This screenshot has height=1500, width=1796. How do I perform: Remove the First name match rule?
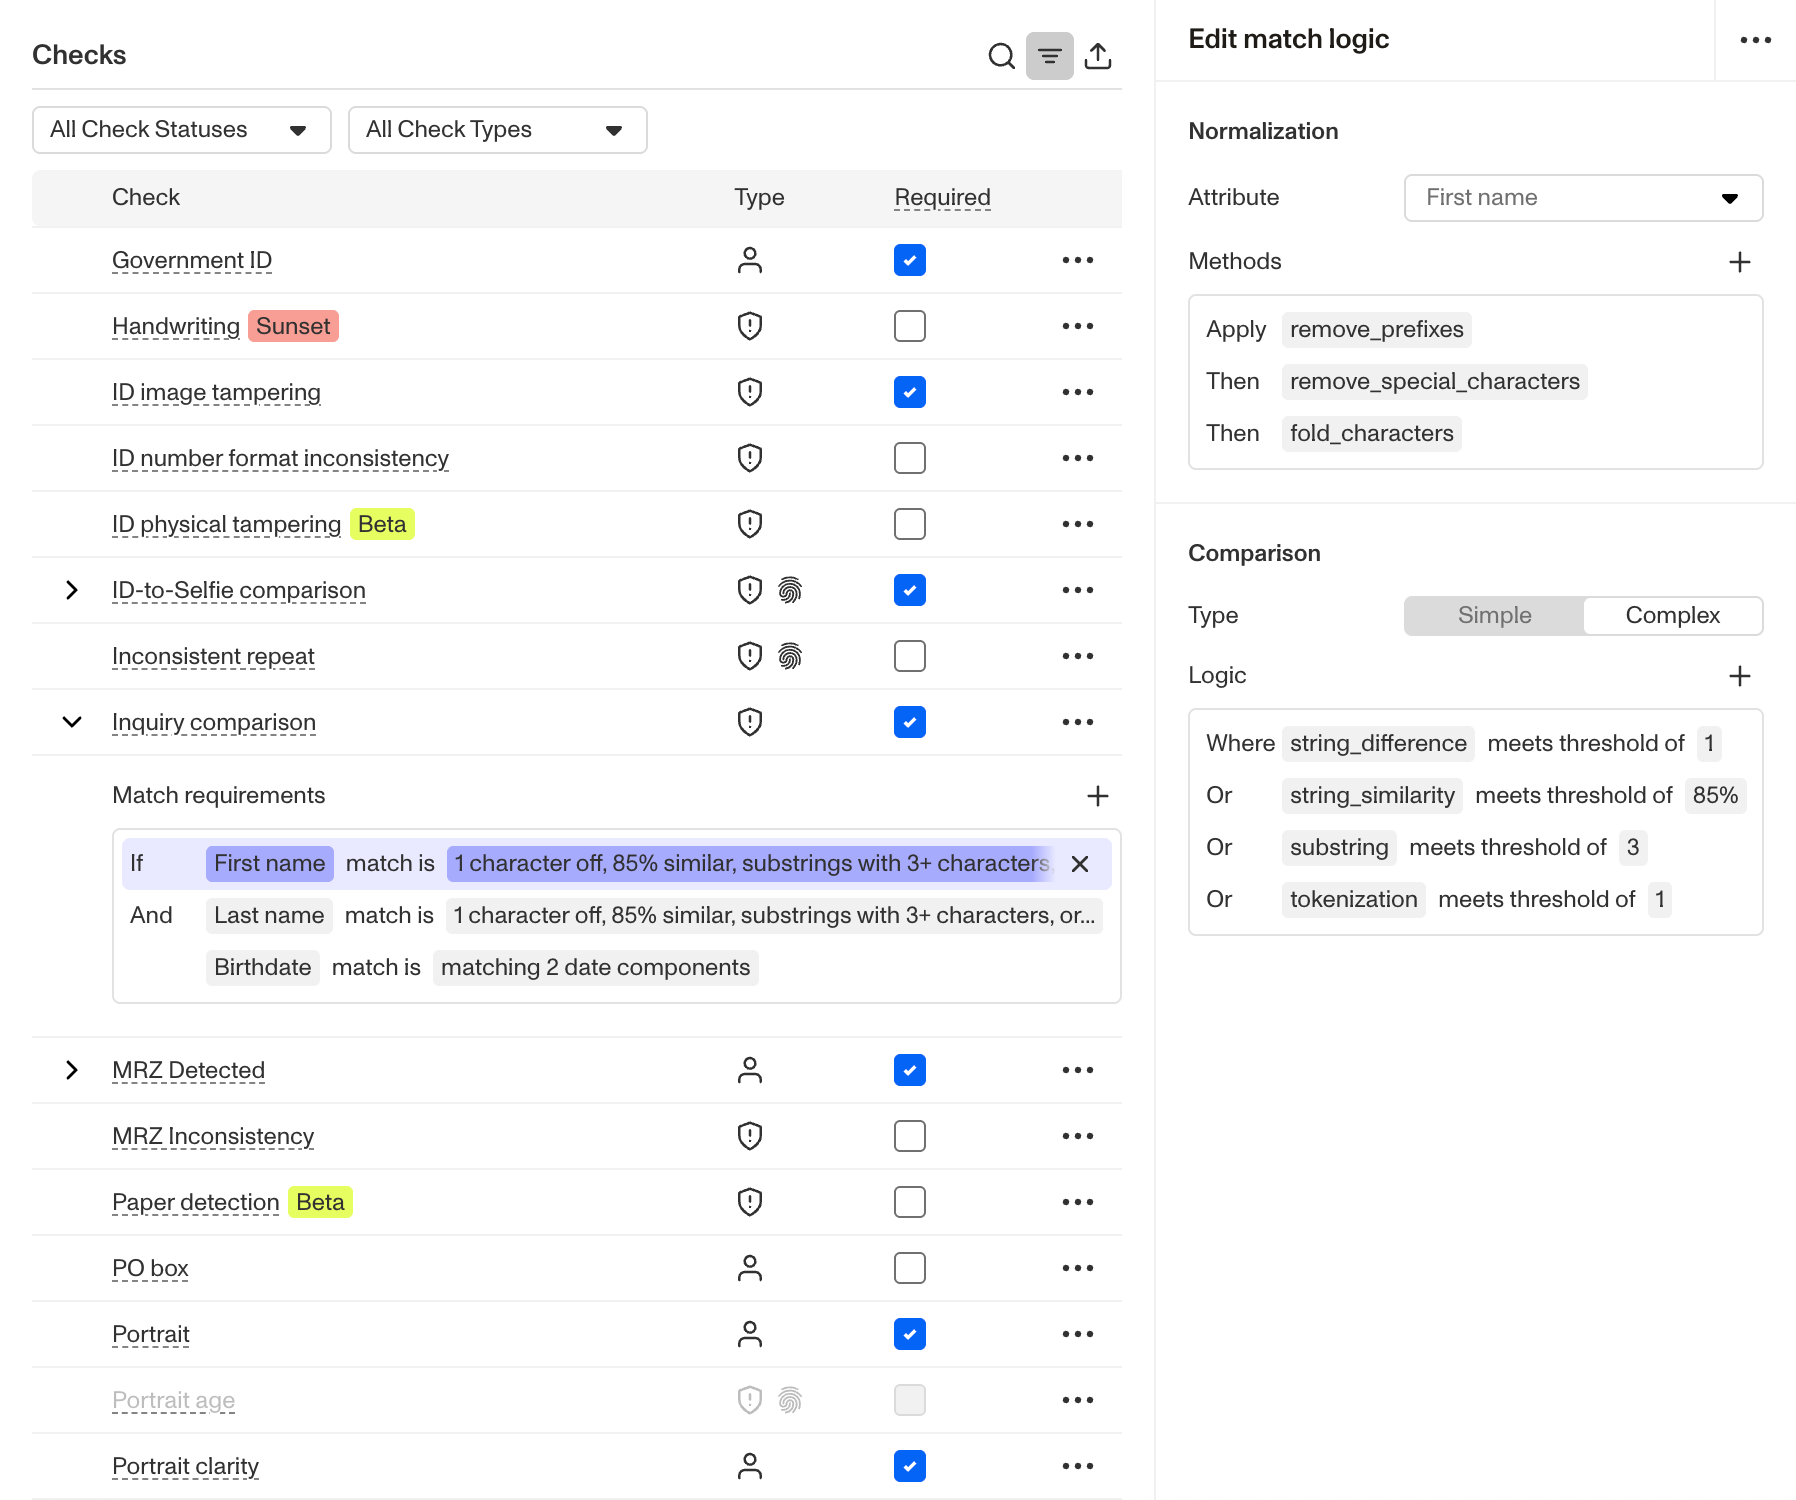(x=1080, y=864)
